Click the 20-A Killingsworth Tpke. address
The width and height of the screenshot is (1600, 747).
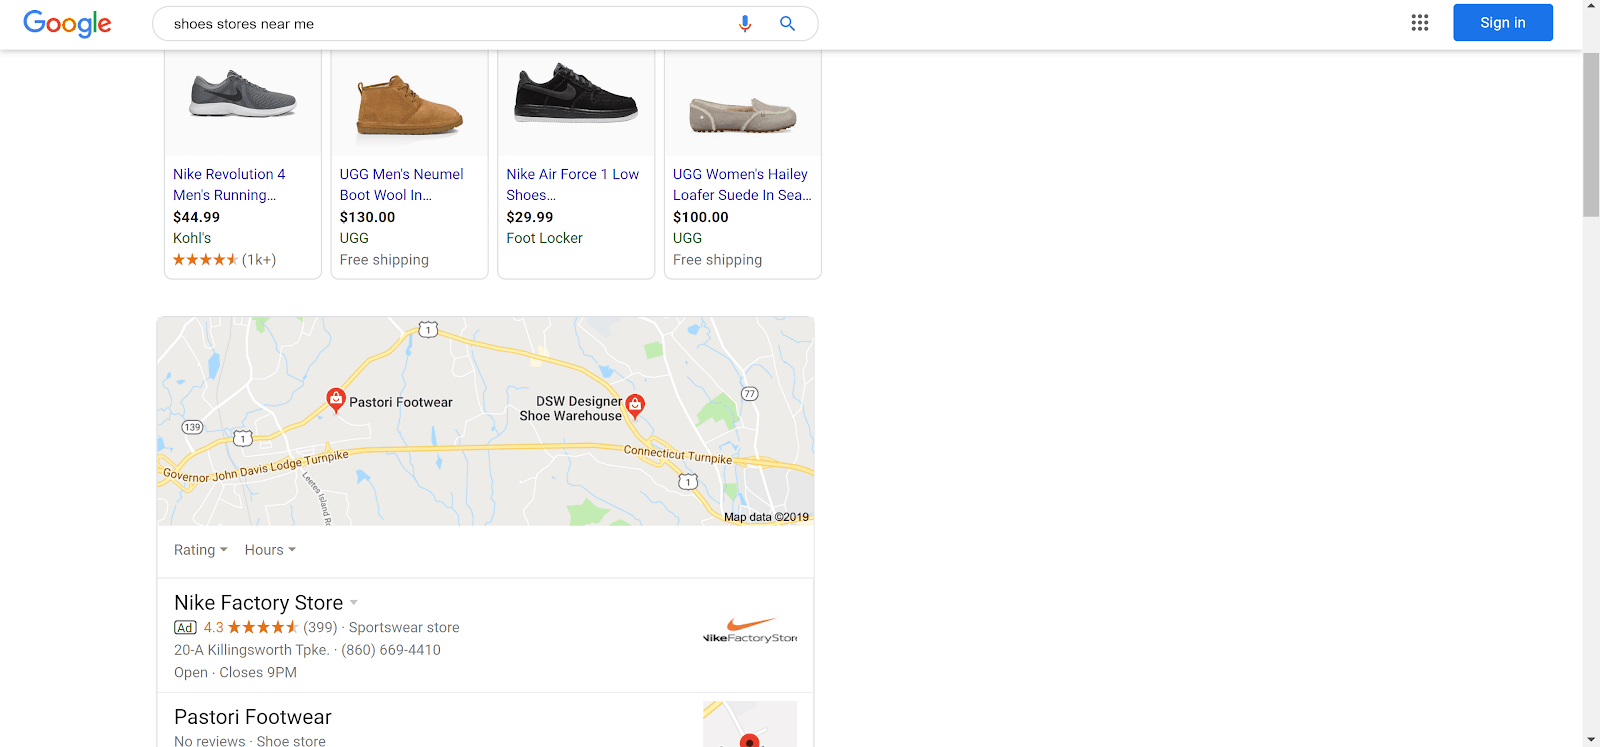click(x=251, y=650)
